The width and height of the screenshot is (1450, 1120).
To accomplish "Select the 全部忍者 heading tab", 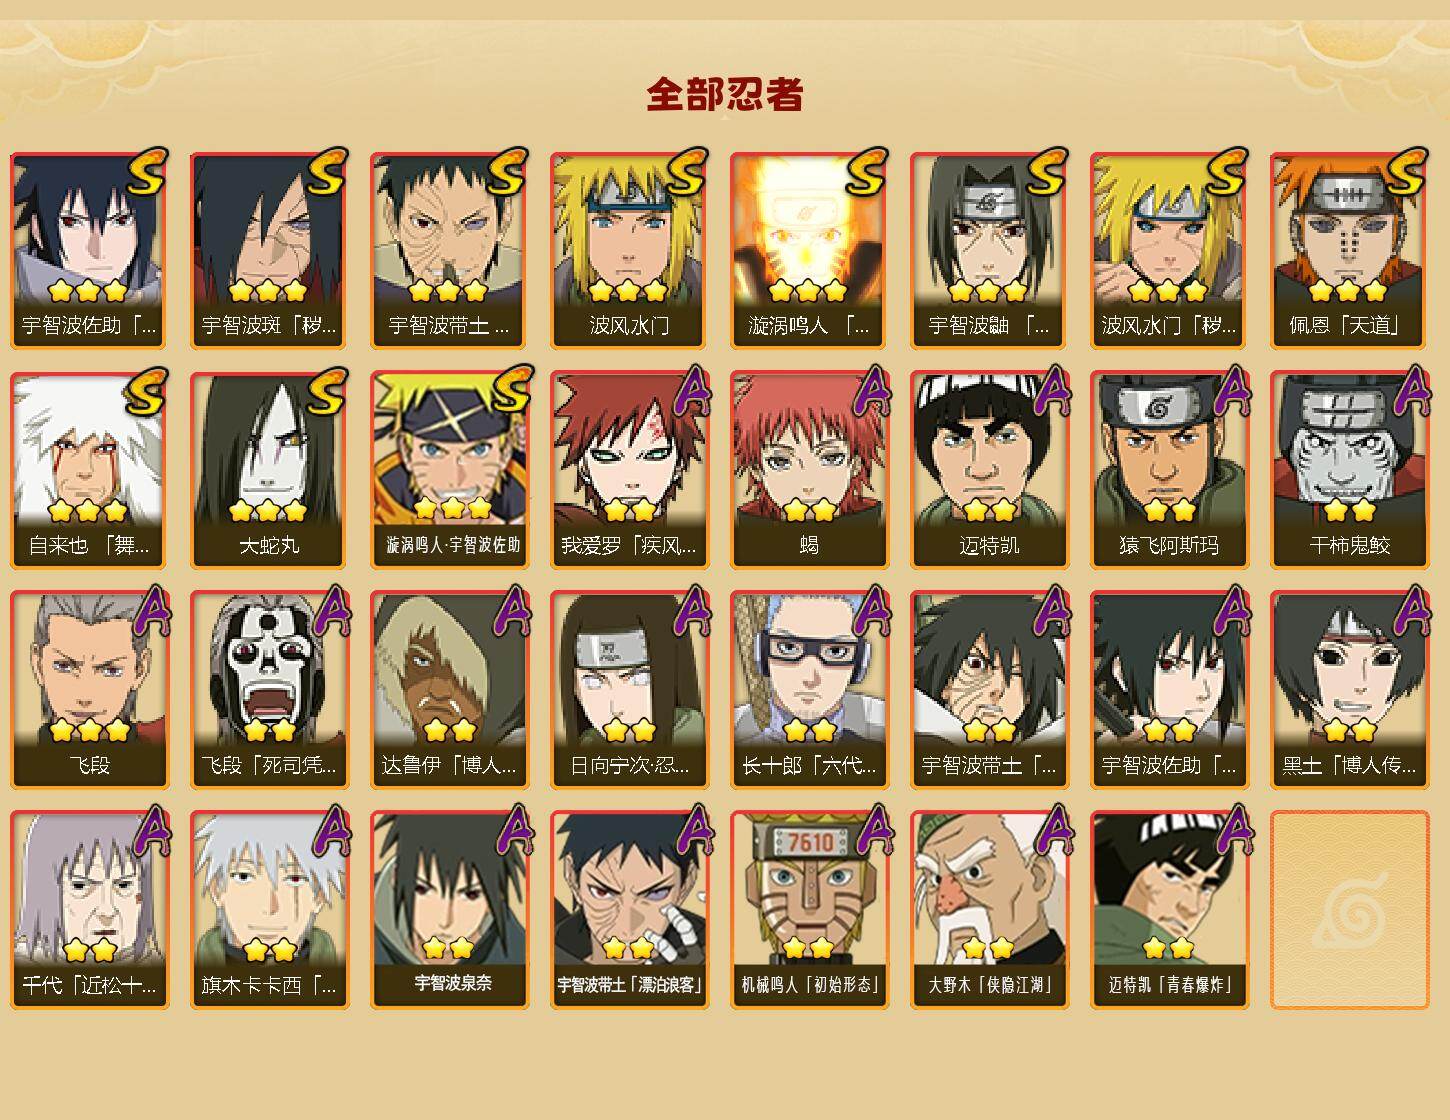I will pyautogui.click(x=725, y=95).
